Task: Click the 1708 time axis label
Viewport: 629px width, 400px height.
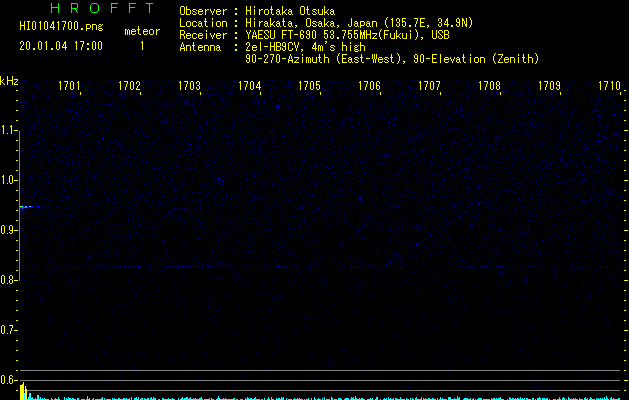Action: pyautogui.click(x=489, y=86)
